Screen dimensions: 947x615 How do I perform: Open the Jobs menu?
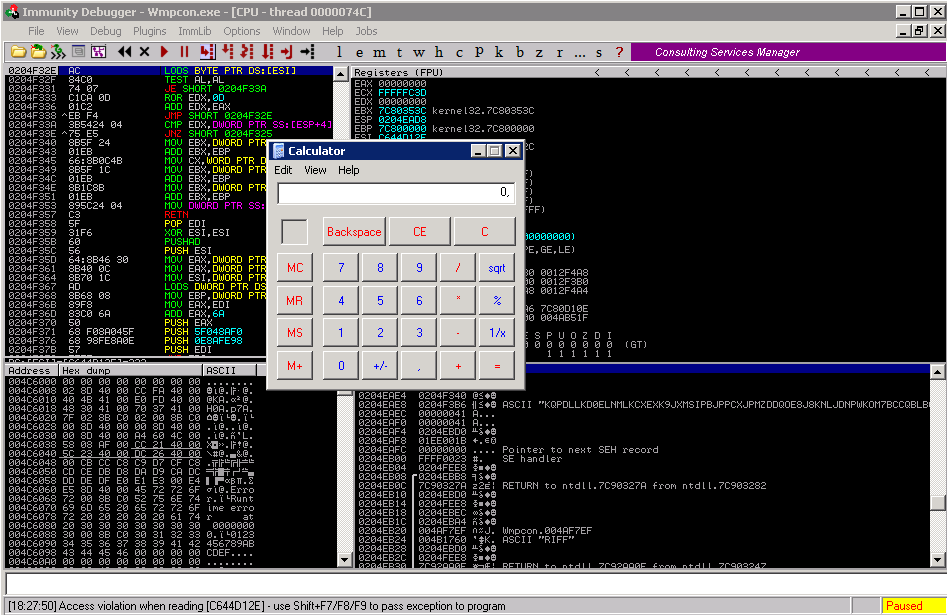[x=366, y=31]
